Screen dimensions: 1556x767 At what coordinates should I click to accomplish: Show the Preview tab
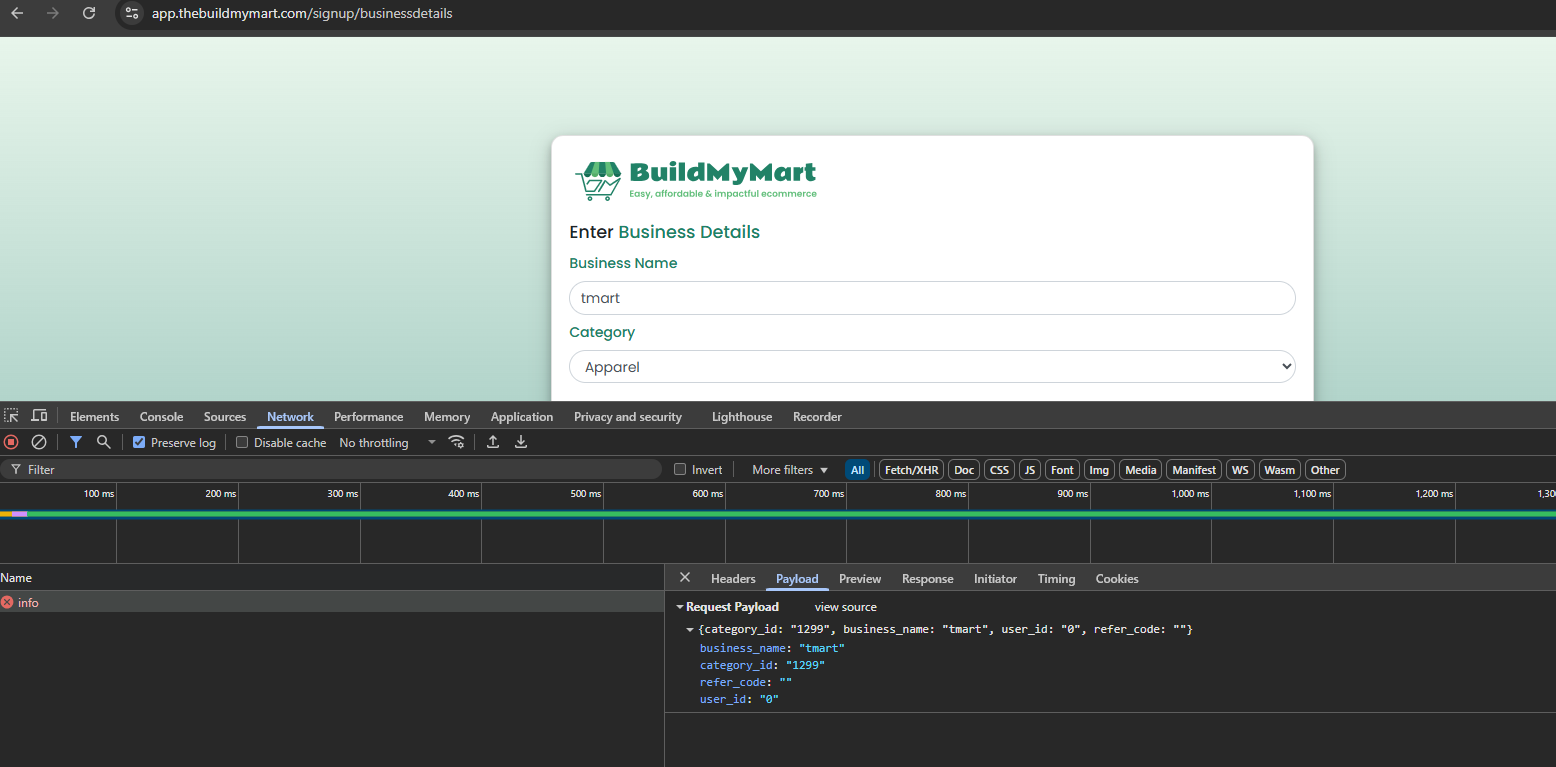[x=860, y=579]
